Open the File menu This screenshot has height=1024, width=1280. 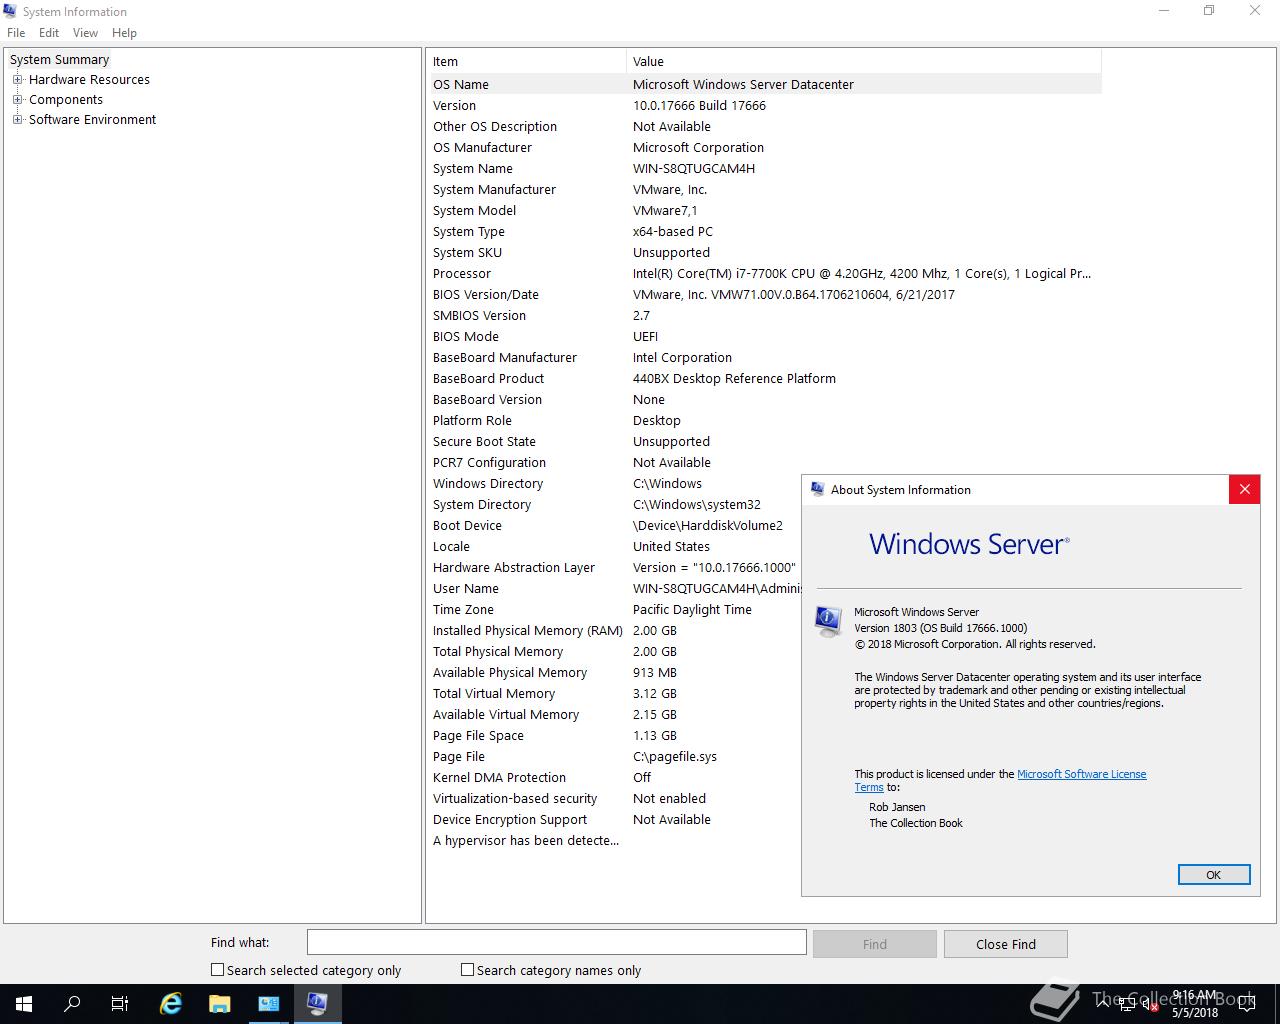16,32
